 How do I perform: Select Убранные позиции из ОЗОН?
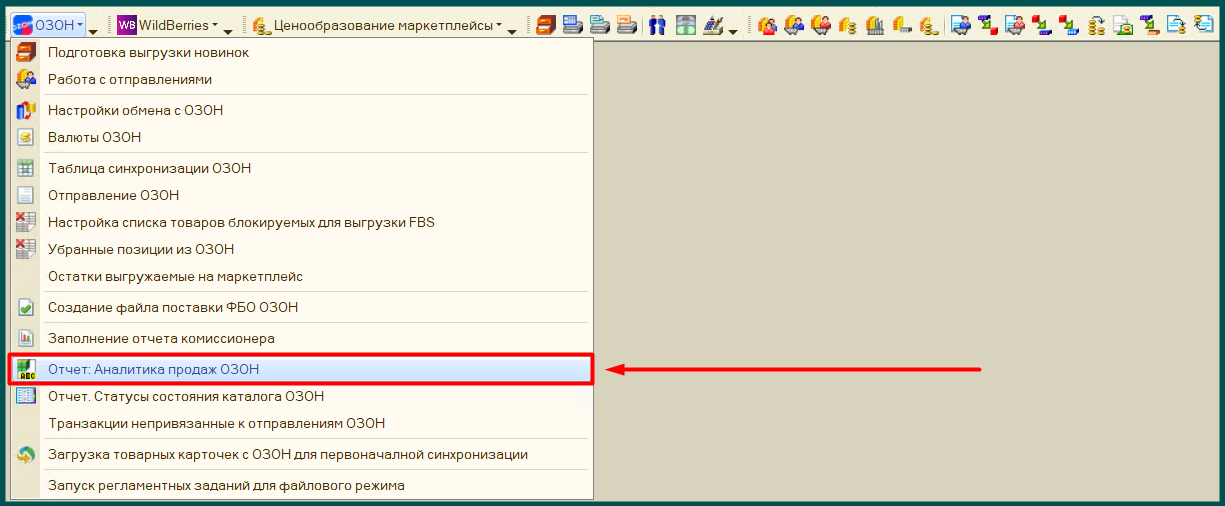tap(301, 249)
